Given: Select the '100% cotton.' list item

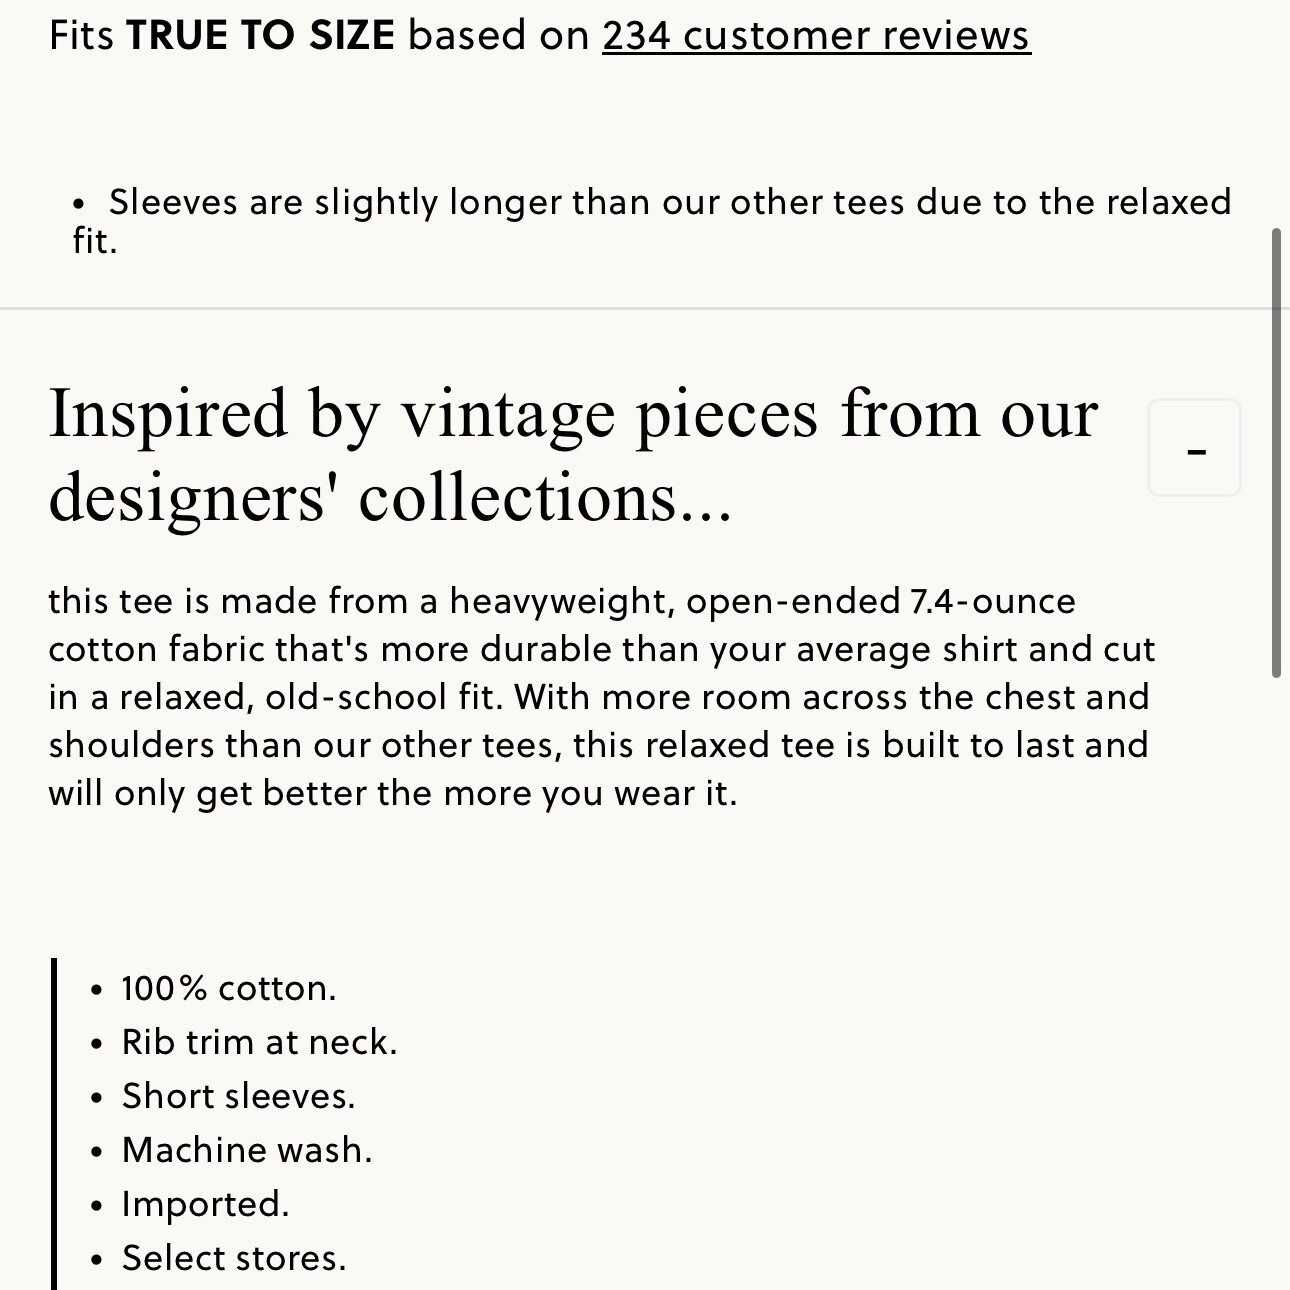Looking at the screenshot, I should tap(229, 988).
